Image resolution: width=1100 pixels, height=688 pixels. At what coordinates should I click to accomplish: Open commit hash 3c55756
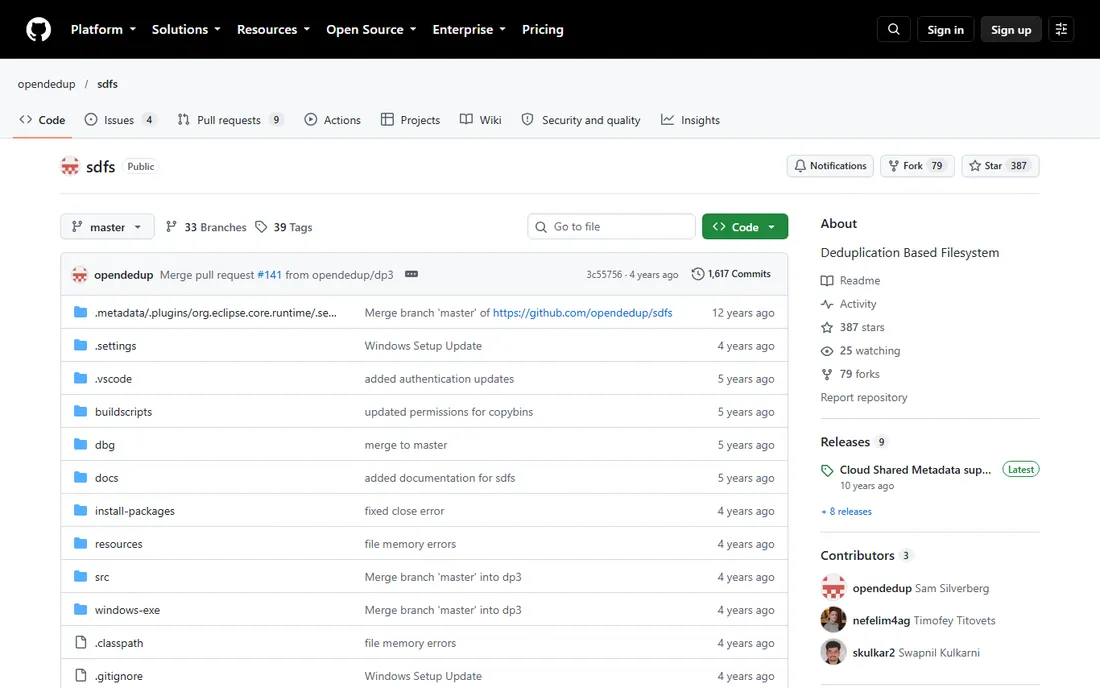click(x=604, y=274)
